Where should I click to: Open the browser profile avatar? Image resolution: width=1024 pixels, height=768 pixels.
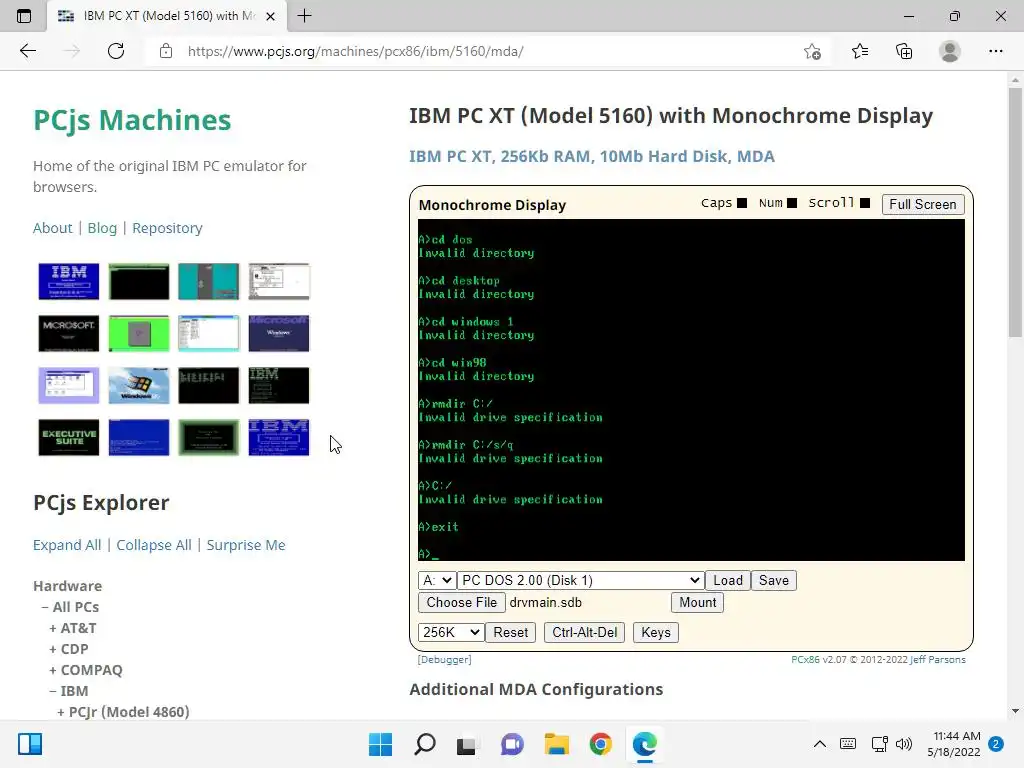pyautogui.click(x=950, y=51)
